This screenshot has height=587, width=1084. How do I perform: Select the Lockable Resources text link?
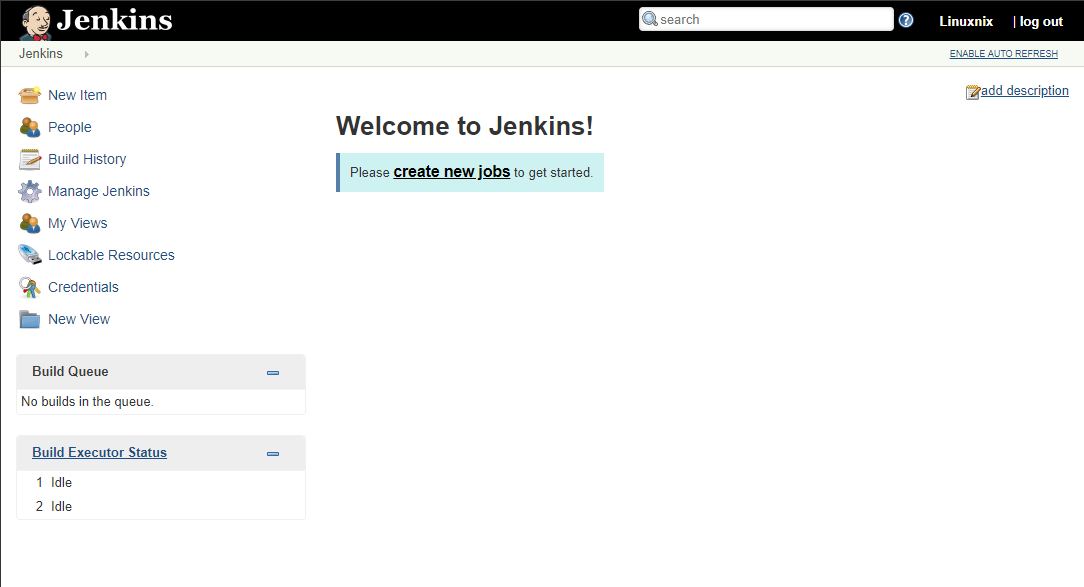111,255
